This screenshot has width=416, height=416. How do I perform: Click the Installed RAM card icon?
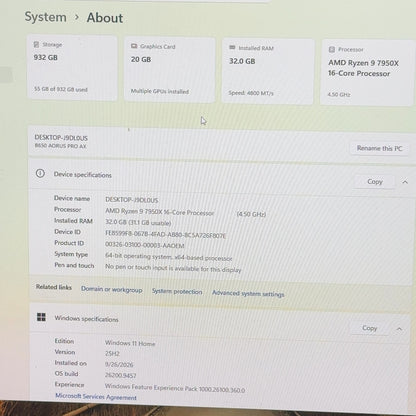(232, 48)
